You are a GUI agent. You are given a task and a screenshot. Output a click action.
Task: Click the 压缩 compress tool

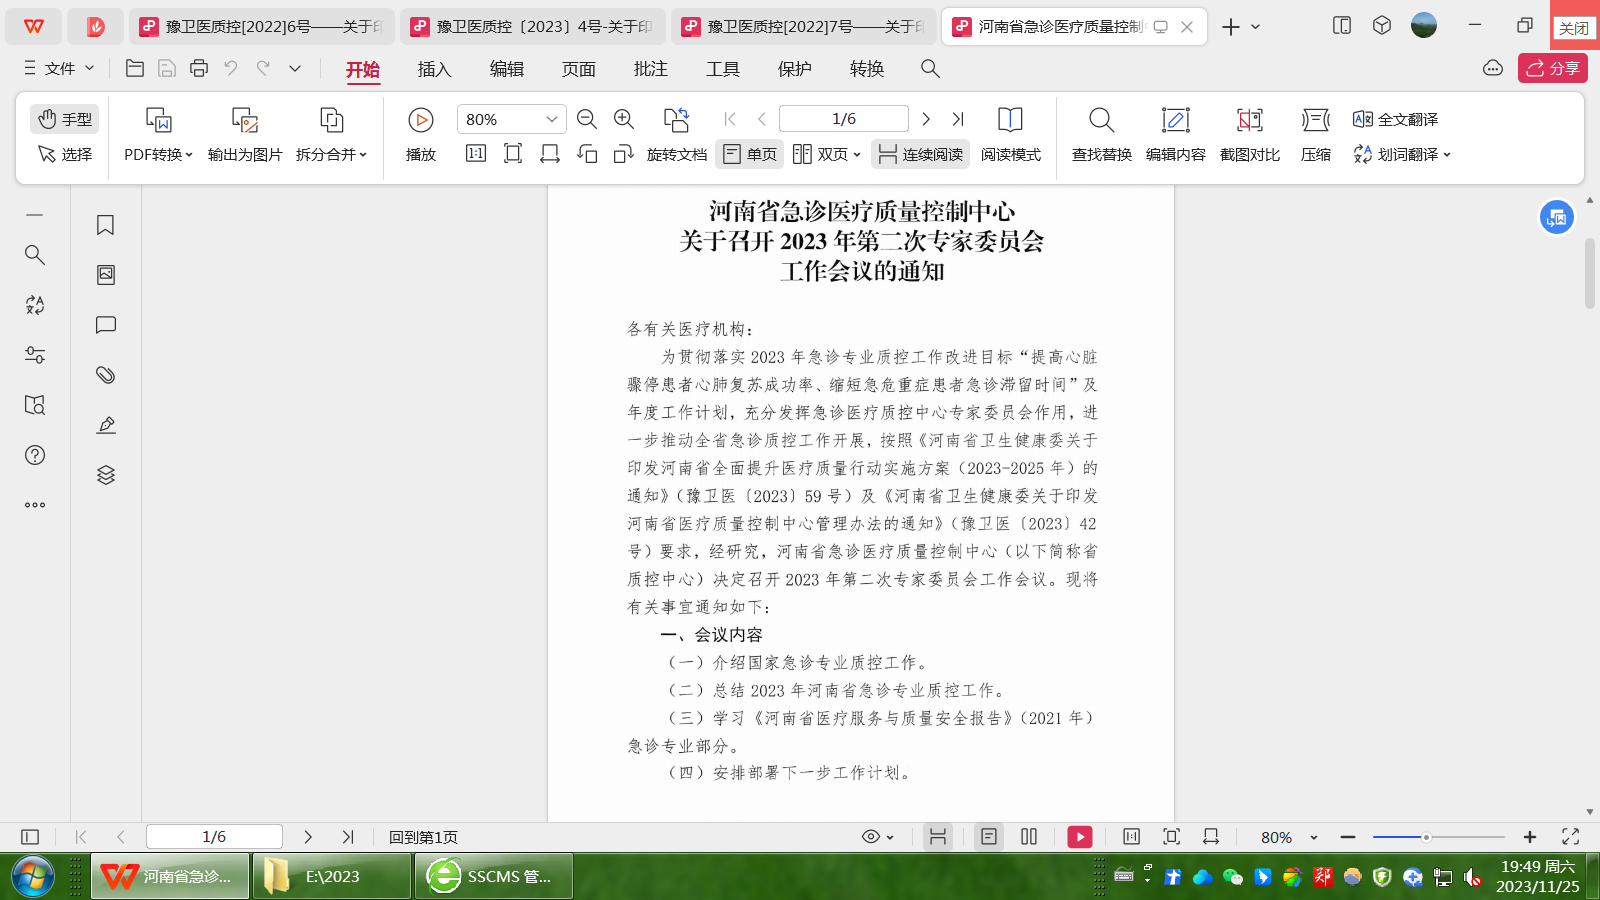pyautogui.click(x=1316, y=135)
